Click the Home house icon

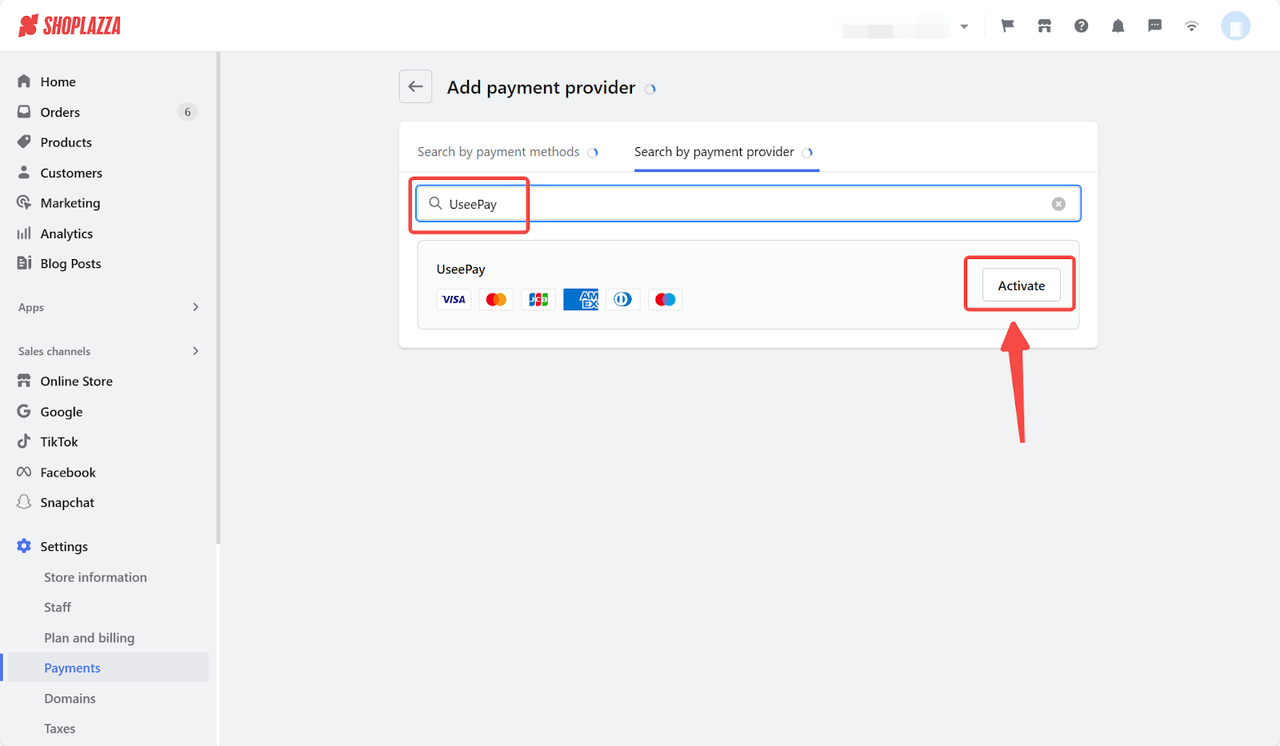(24, 82)
